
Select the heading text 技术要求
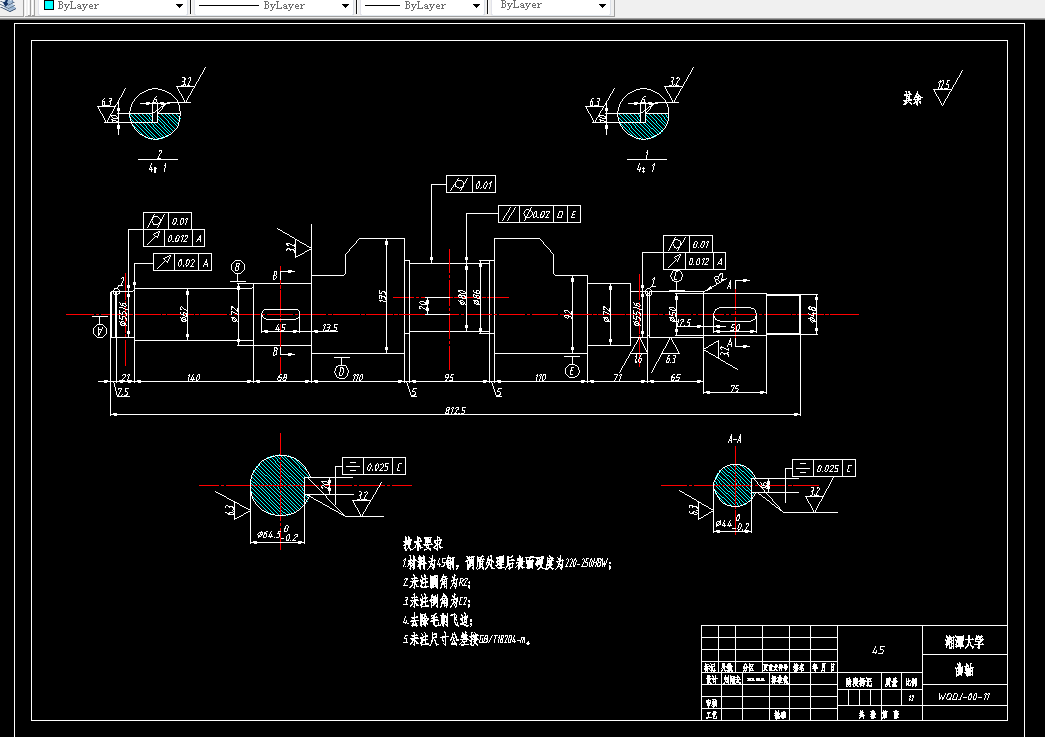click(423, 543)
